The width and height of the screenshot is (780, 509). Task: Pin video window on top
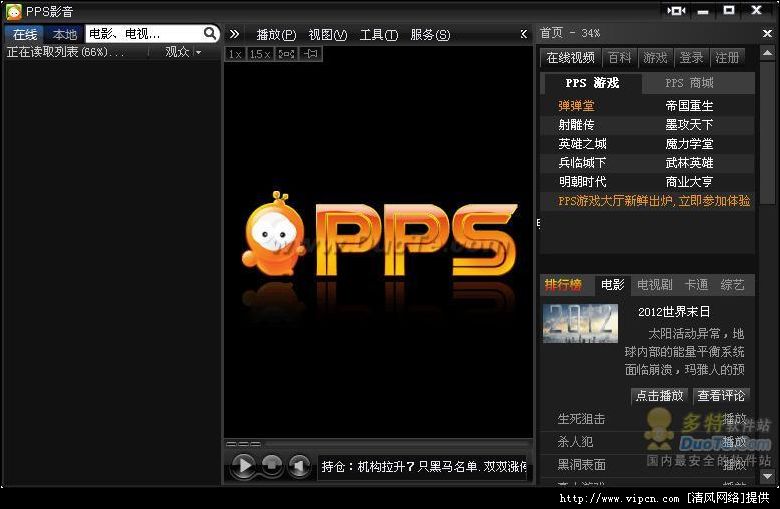[x=310, y=54]
